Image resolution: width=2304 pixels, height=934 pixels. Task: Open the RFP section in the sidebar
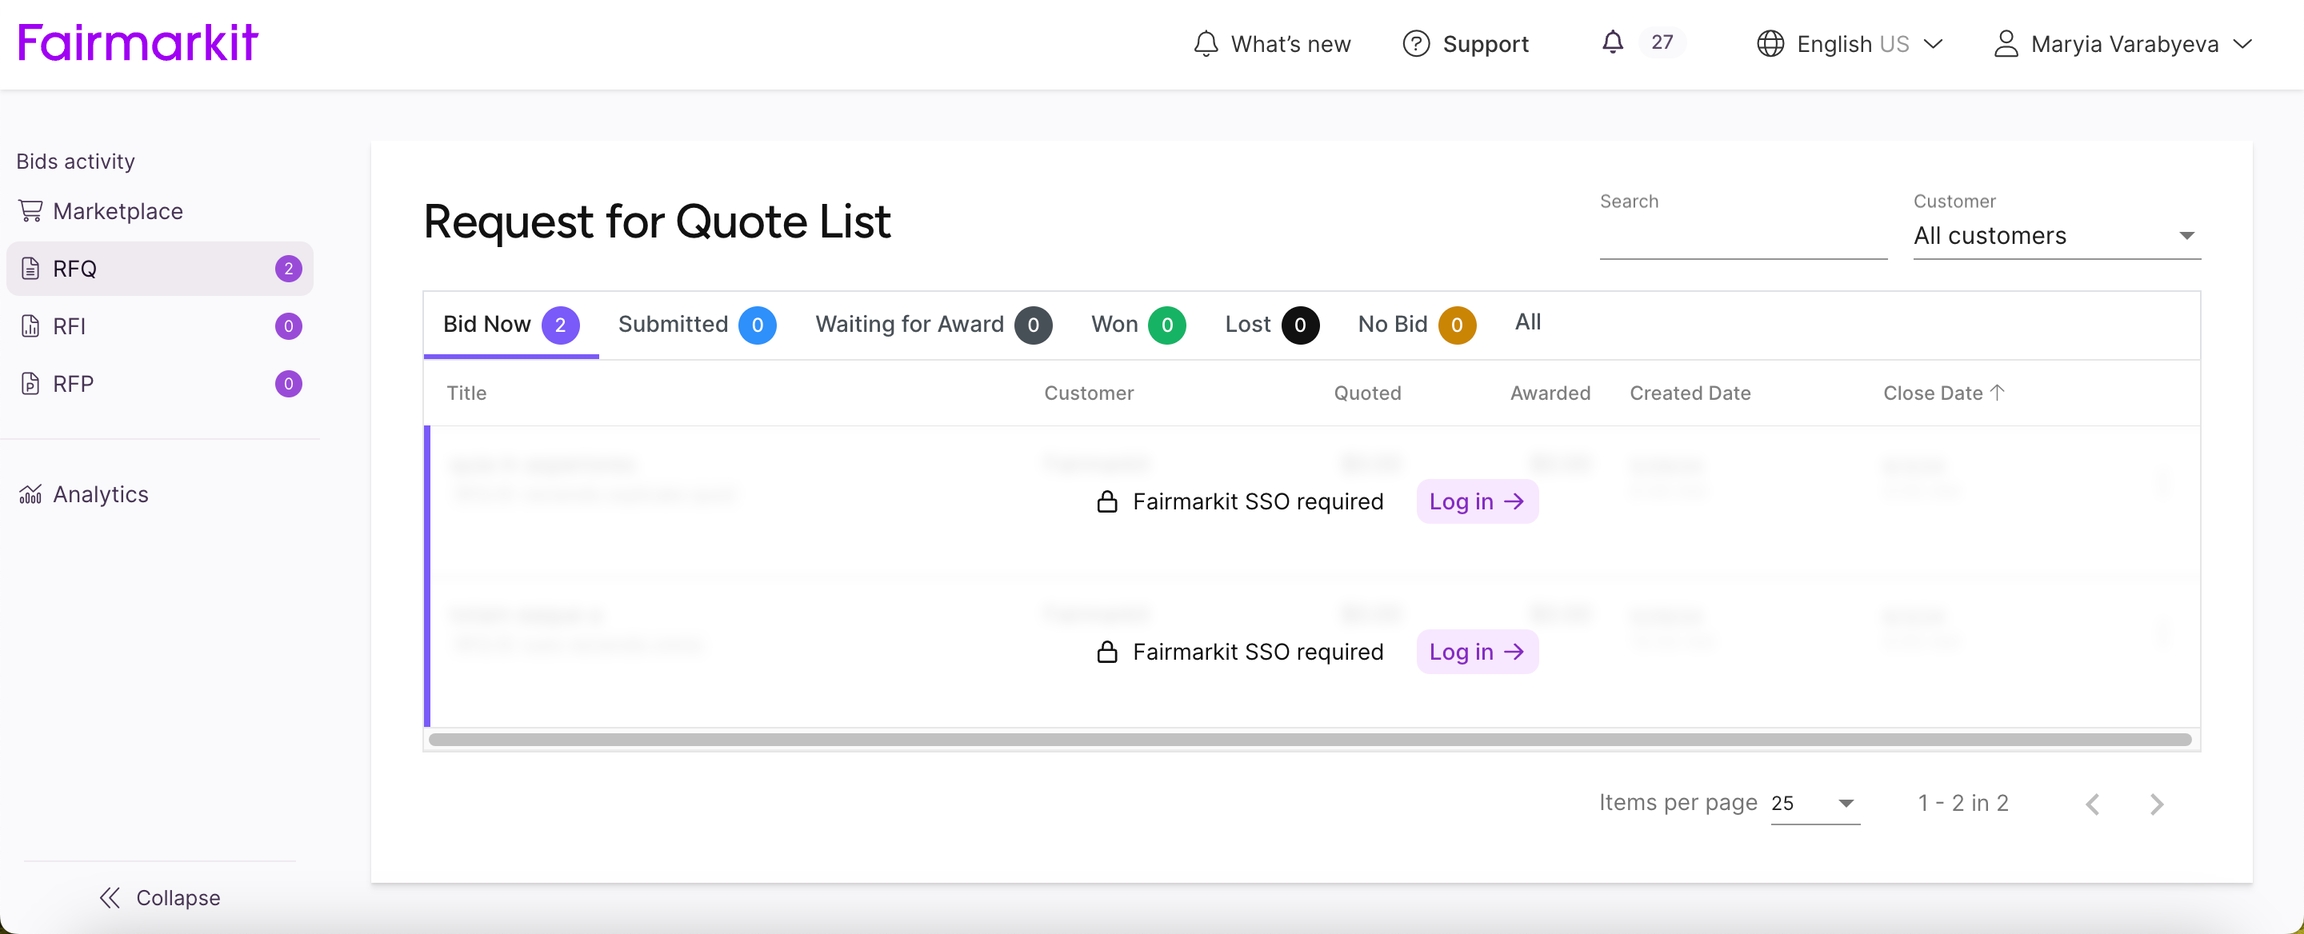click(73, 384)
